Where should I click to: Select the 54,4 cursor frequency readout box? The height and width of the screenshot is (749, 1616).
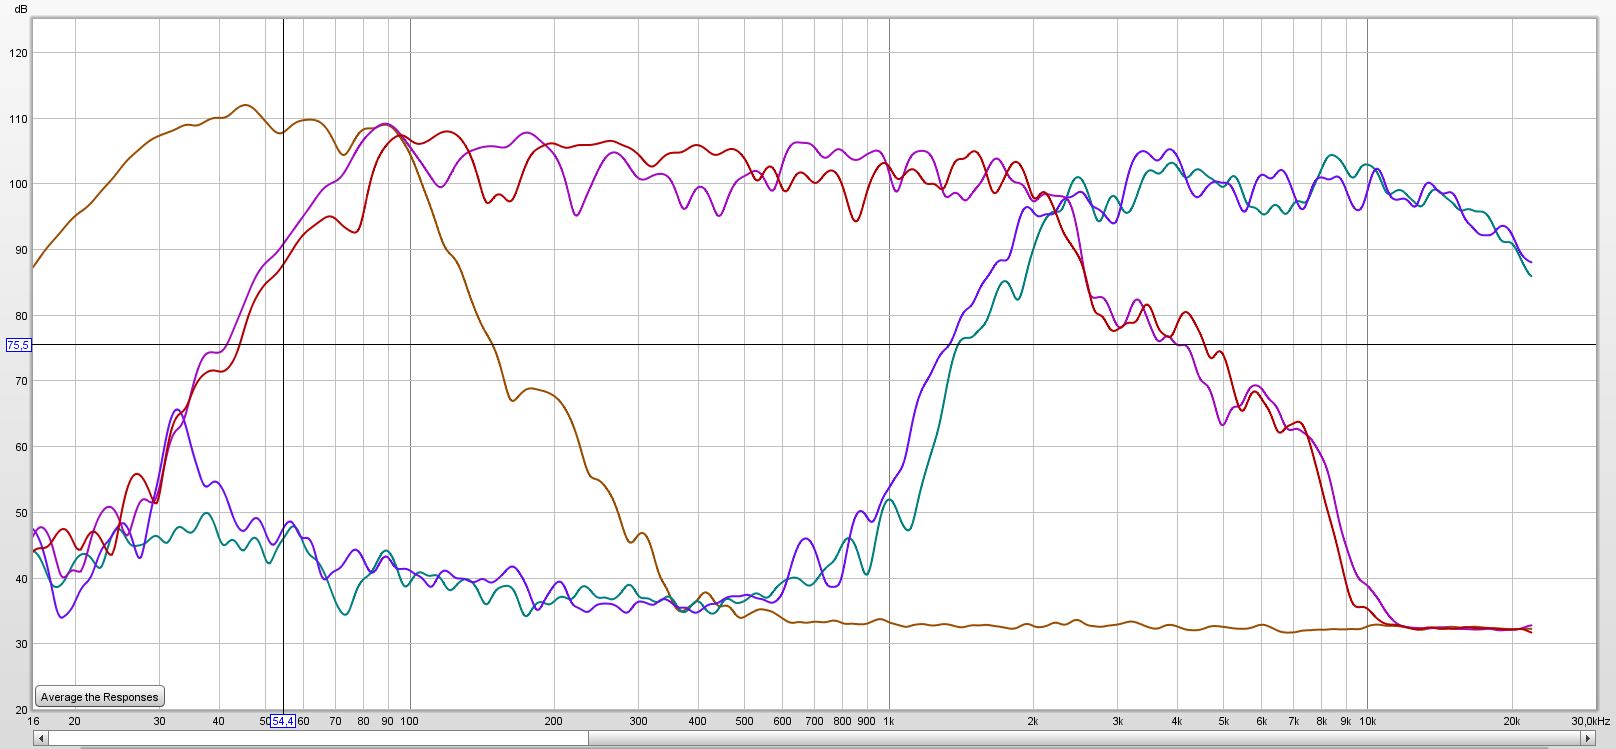click(x=283, y=721)
